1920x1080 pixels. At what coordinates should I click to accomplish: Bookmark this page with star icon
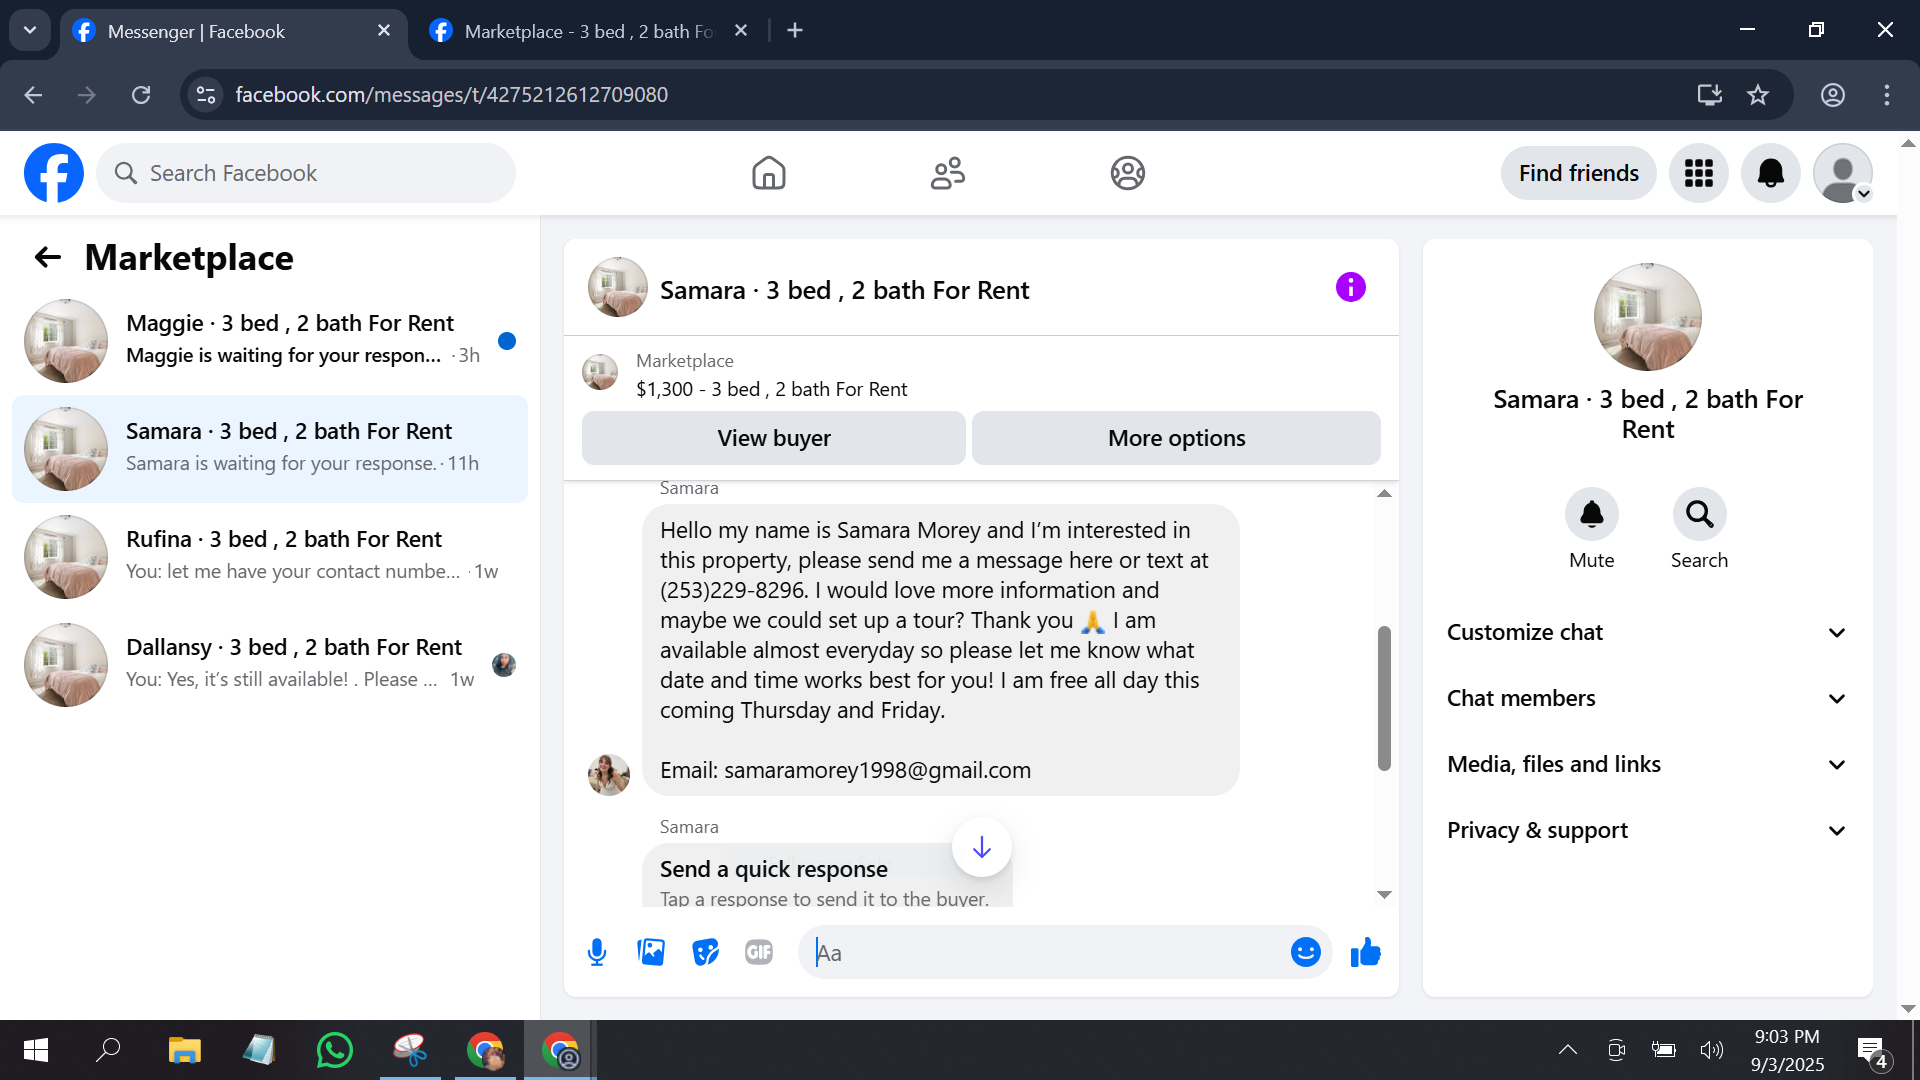[1758, 95]
